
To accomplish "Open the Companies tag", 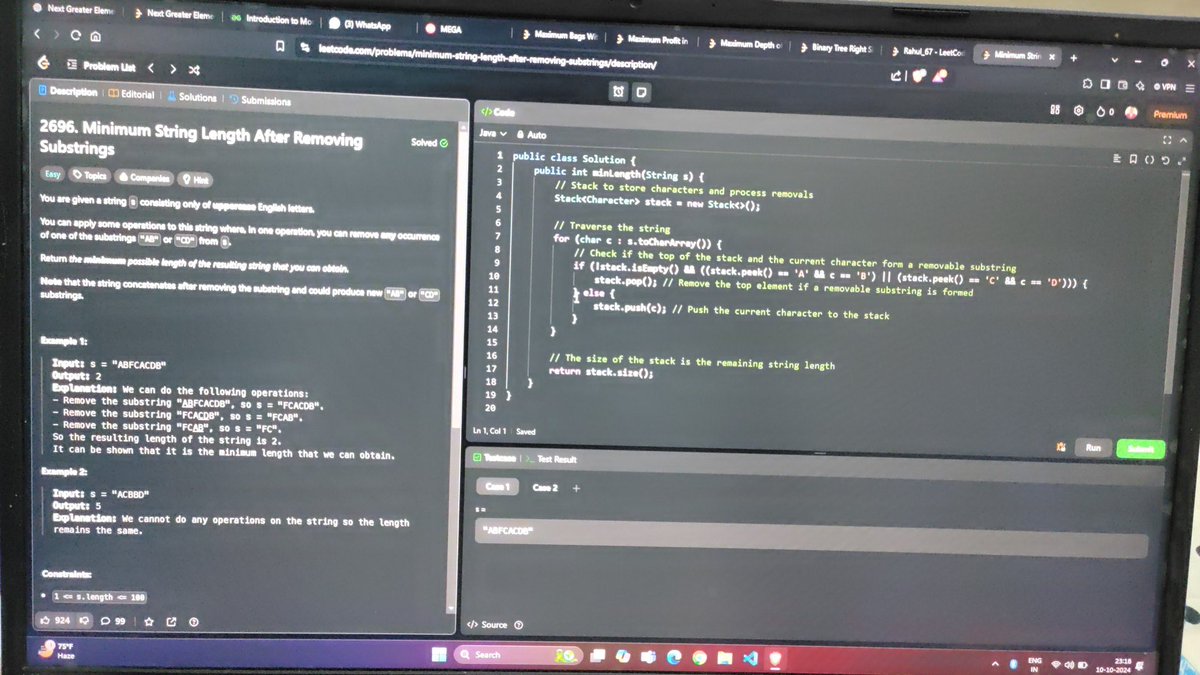I will pos(143,177).
